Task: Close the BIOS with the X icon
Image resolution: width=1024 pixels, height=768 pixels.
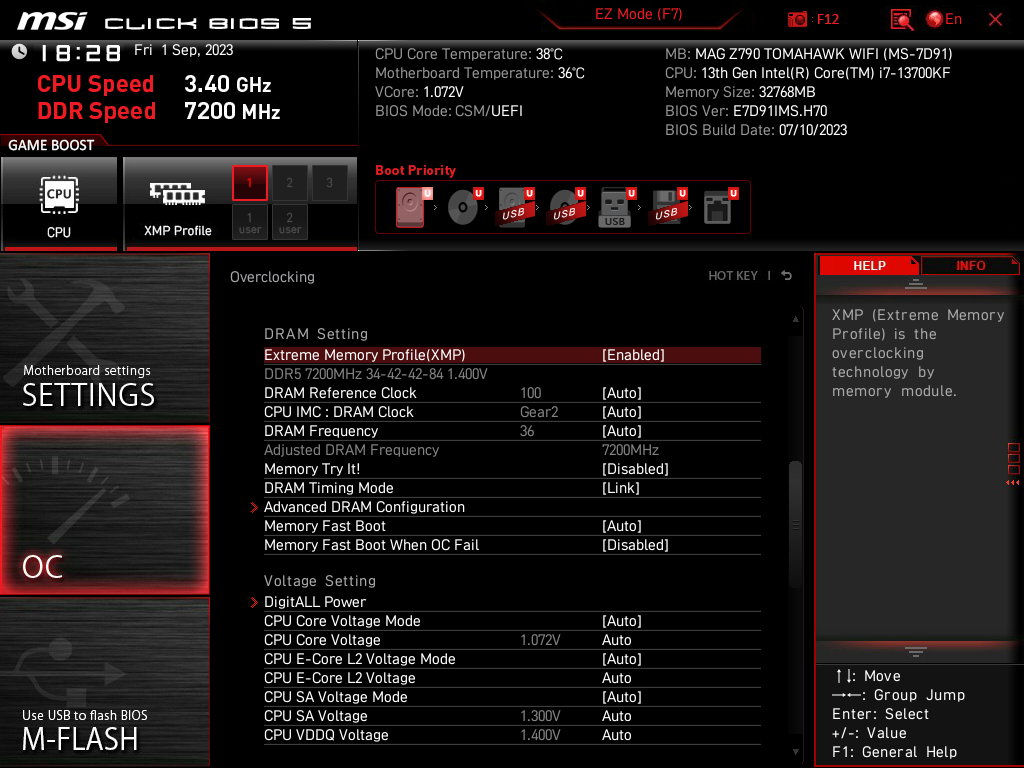Action: coord(995,20)
